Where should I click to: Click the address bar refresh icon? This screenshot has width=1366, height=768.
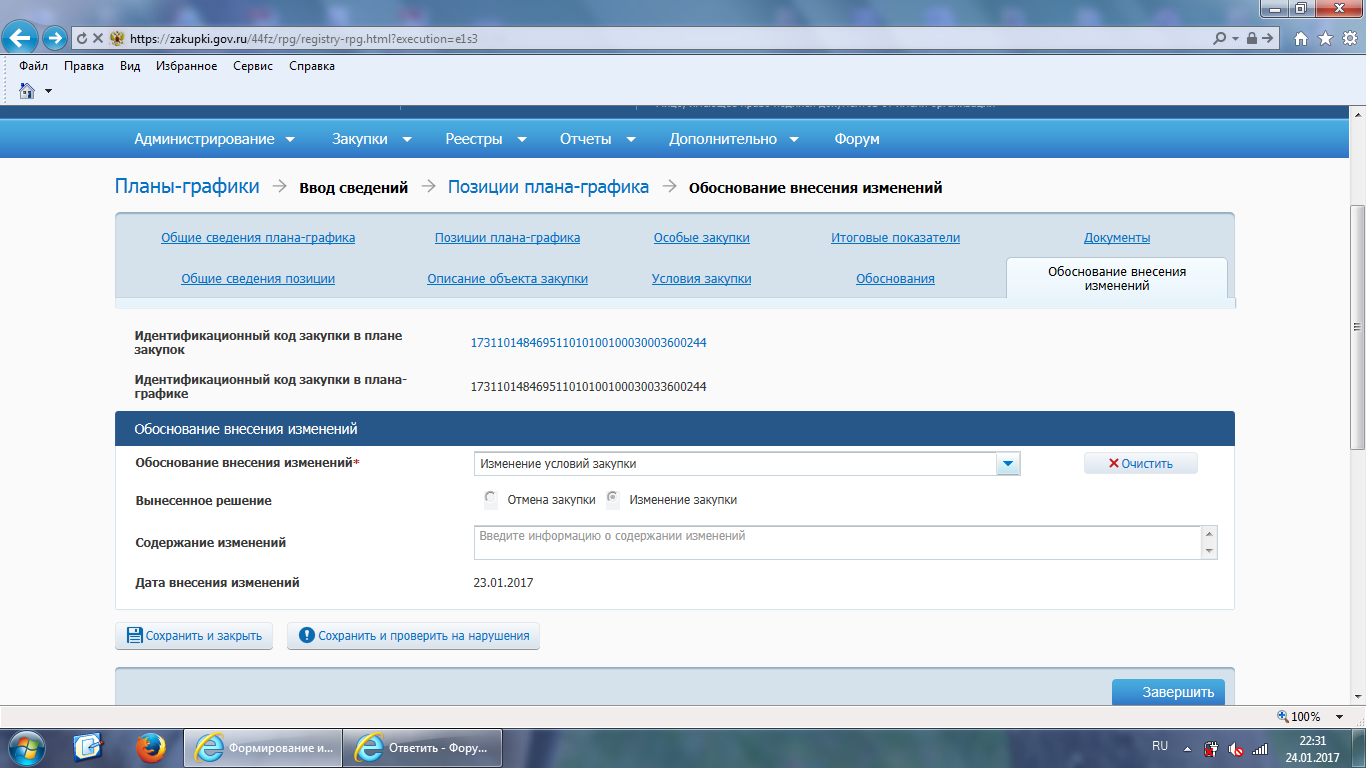tap(81, 38)
